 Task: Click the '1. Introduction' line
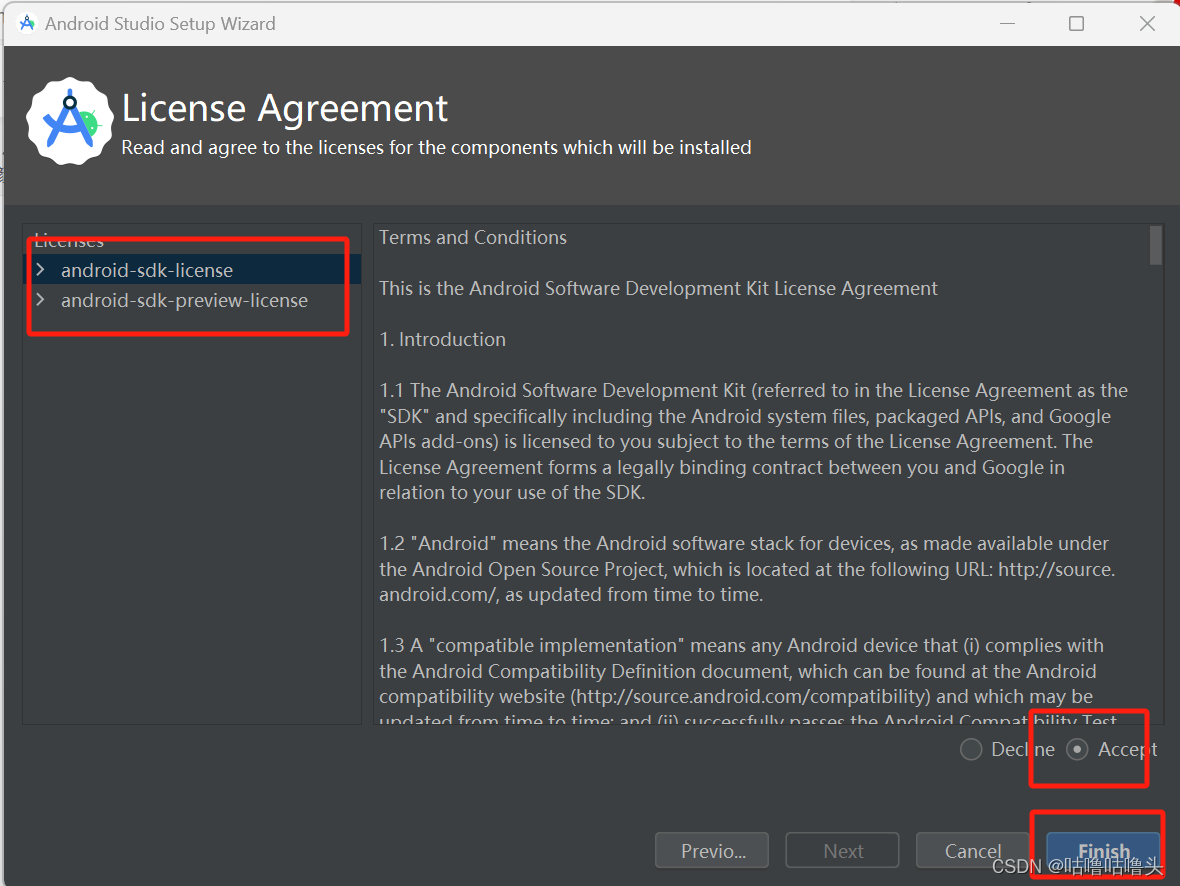[442, 339]
